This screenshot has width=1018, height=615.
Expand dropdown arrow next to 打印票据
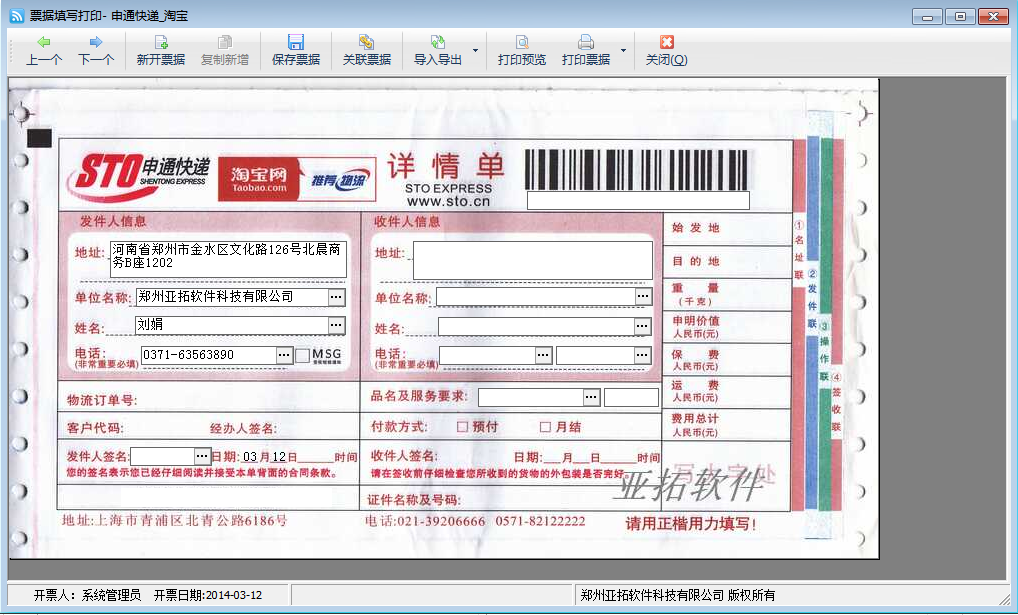623,51
